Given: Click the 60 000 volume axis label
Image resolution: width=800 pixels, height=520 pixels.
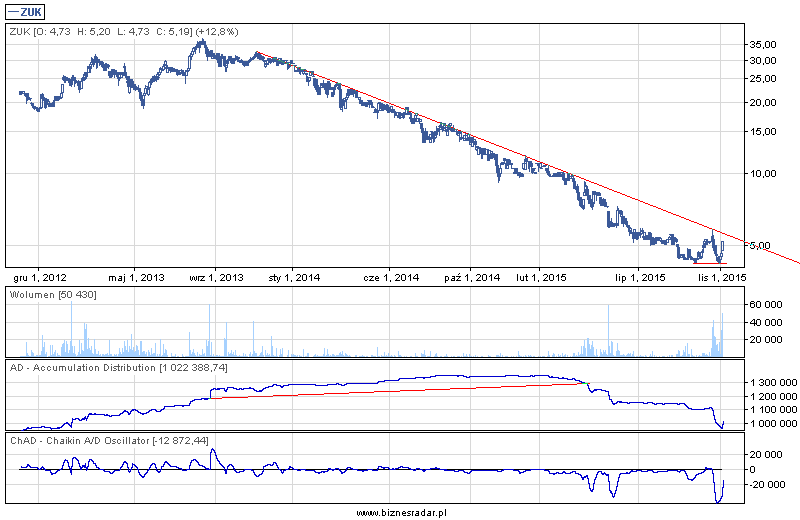Looking at the screenshot, I should click(x=765, y=304).
